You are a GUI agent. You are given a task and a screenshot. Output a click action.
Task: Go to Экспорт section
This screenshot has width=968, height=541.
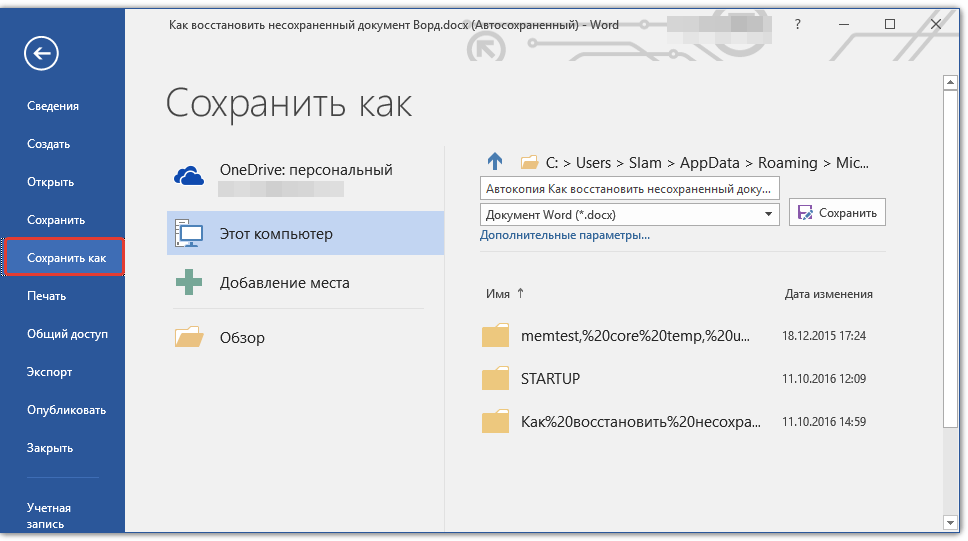(x=49, y=372)
